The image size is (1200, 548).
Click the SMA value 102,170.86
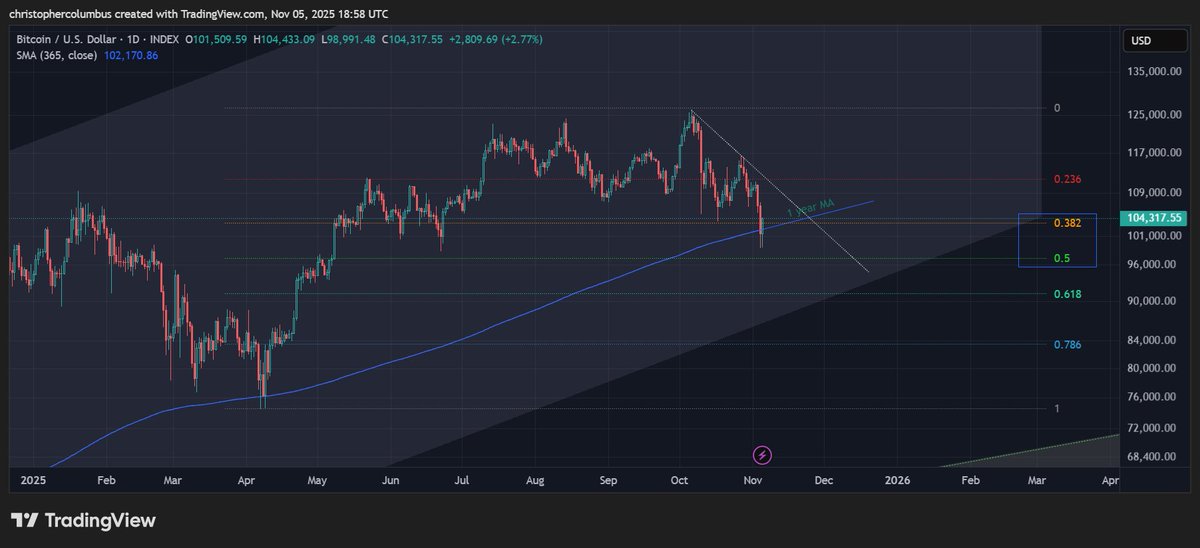click(131, 55)
